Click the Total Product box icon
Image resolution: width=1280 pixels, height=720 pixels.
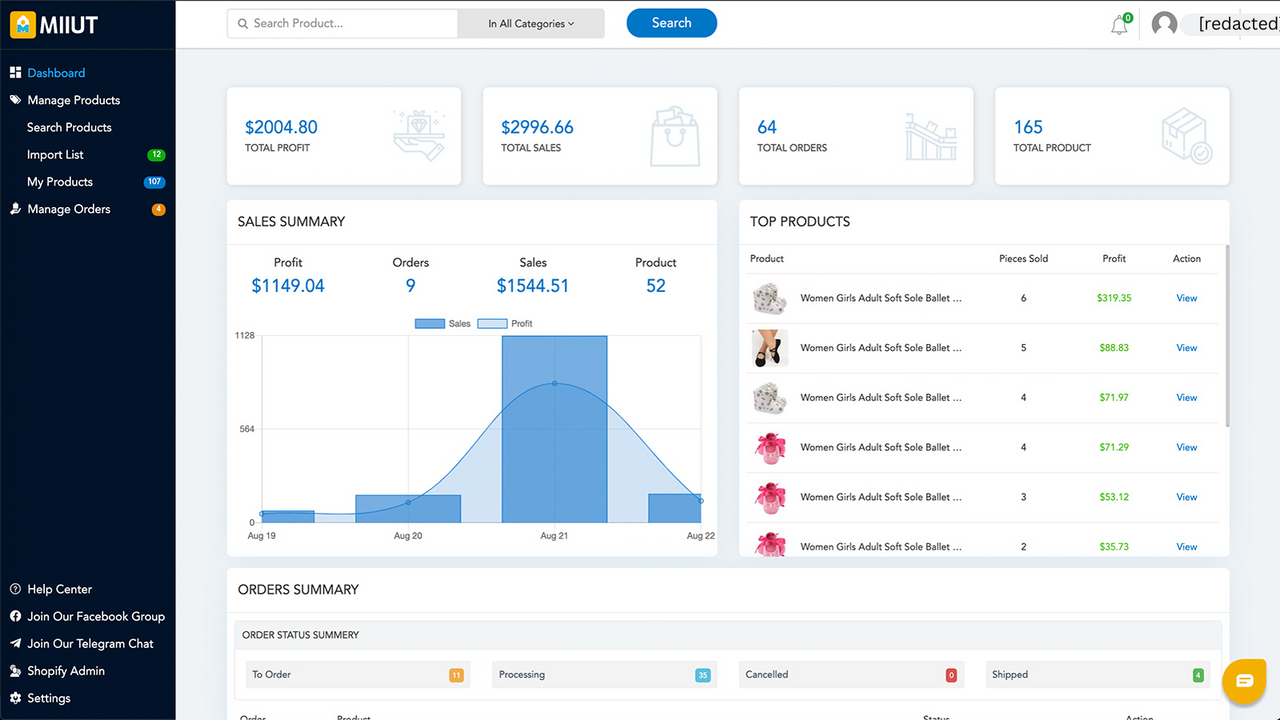point(1187,137)
